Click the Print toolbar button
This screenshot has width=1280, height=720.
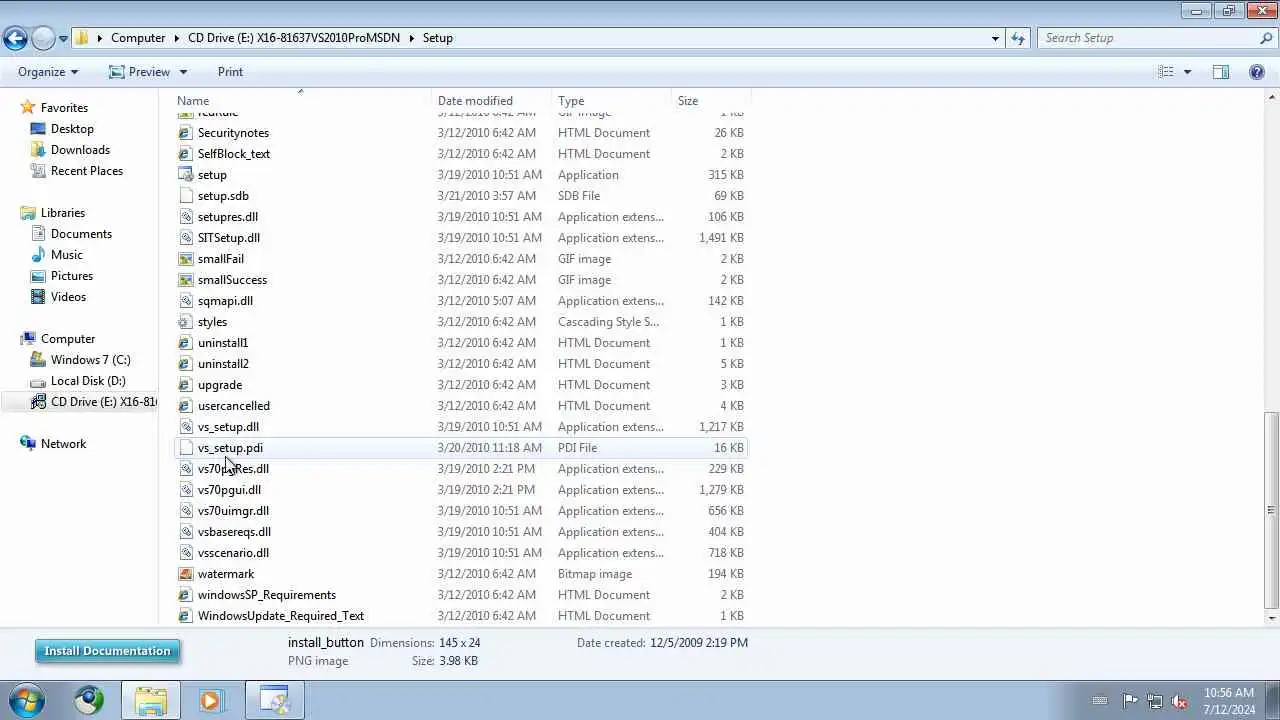click(x=230, y=72)
